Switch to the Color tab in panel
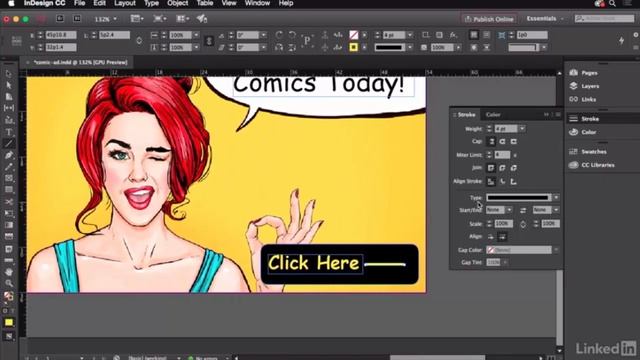 (493, 115)
